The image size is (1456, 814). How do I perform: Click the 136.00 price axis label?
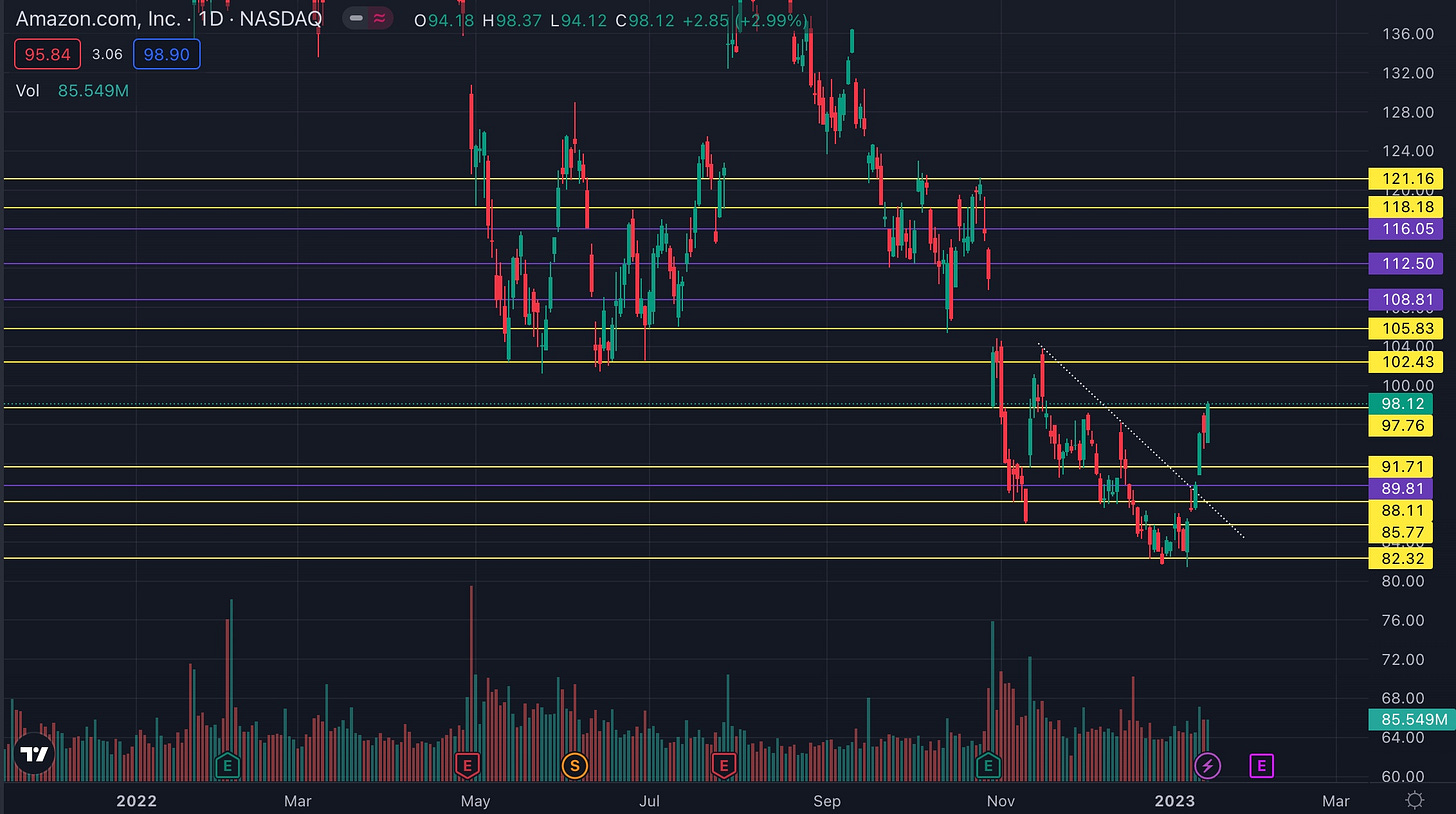1408,34
